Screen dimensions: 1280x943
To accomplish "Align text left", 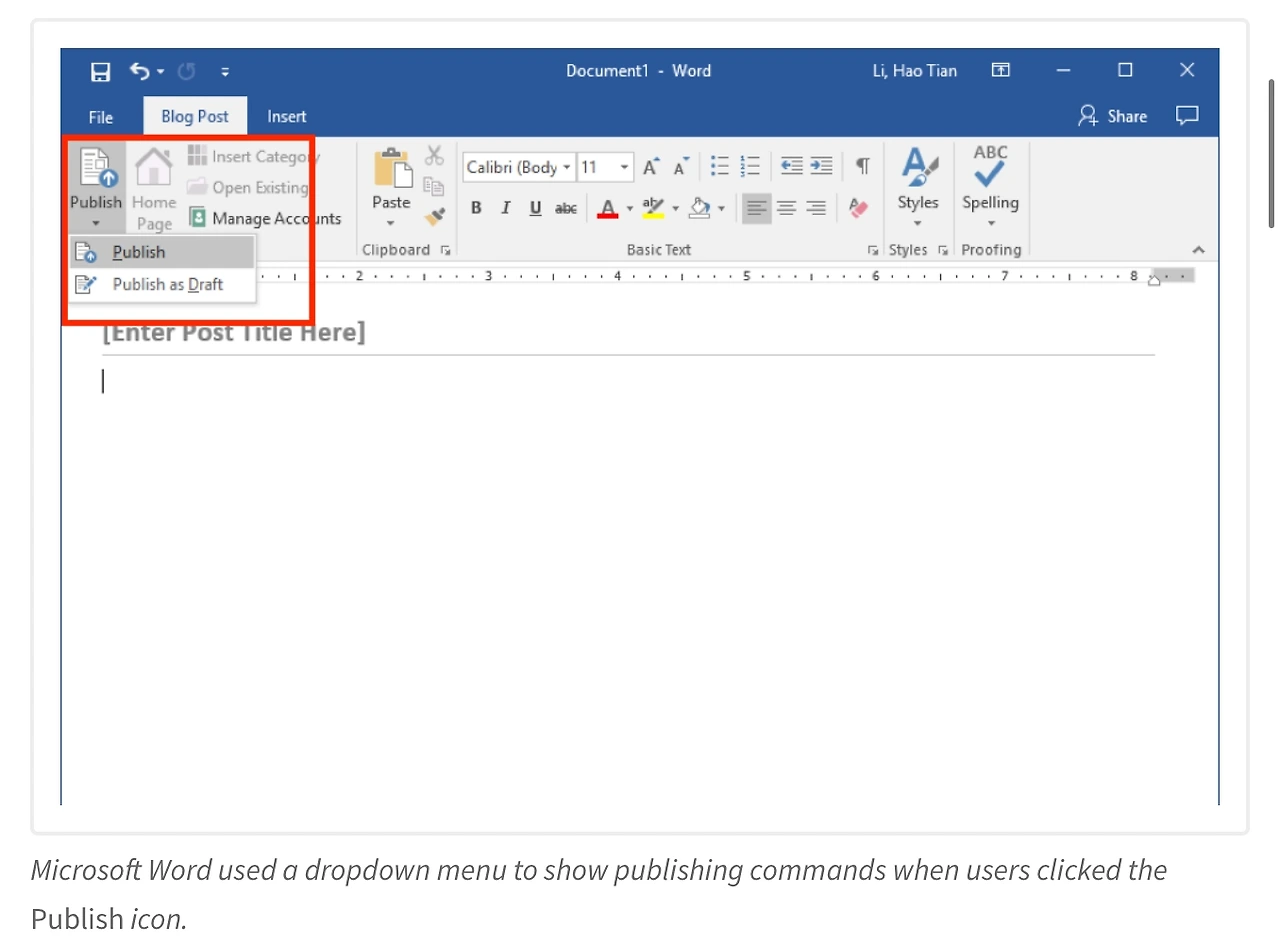I will [x=757, y=208].
